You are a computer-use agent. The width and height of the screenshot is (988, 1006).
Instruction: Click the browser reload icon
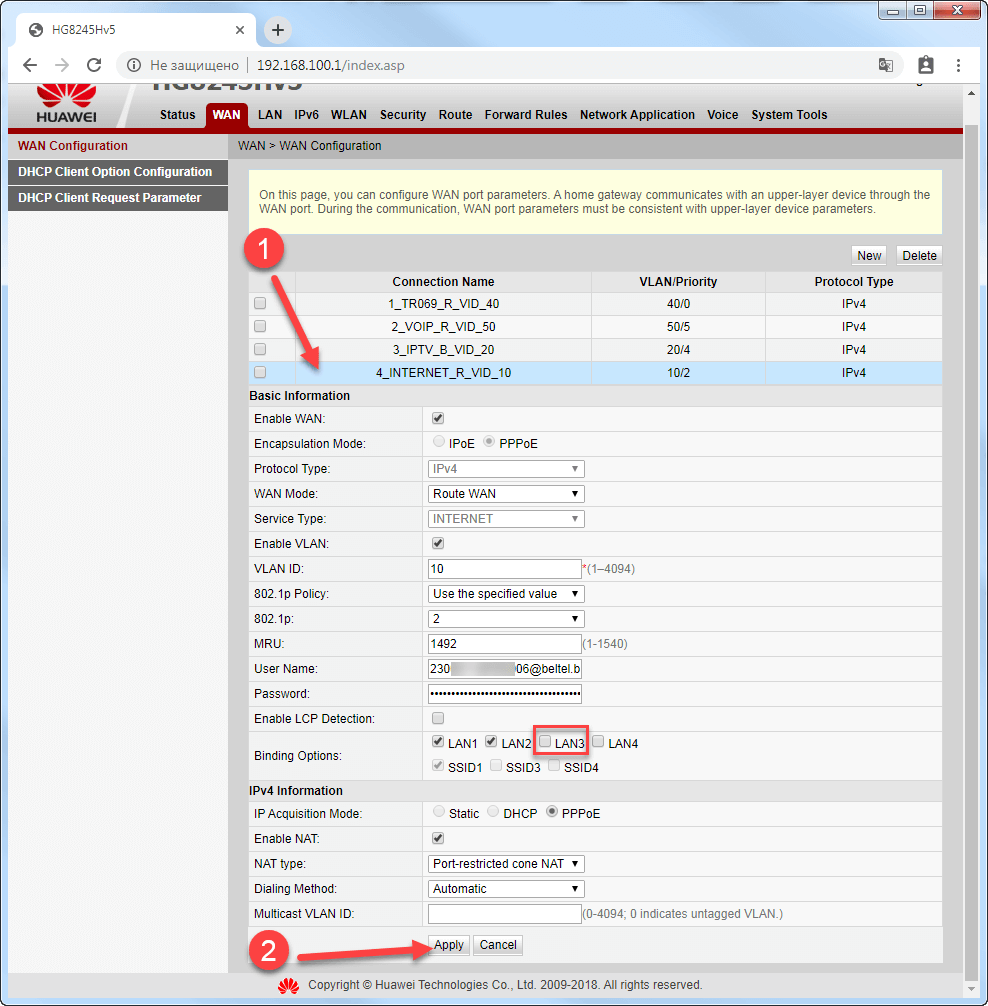94,65
